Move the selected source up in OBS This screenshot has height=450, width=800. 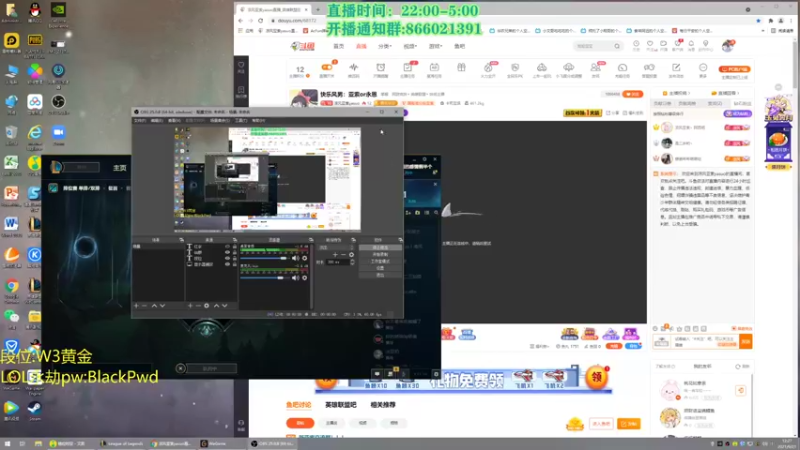216,306
